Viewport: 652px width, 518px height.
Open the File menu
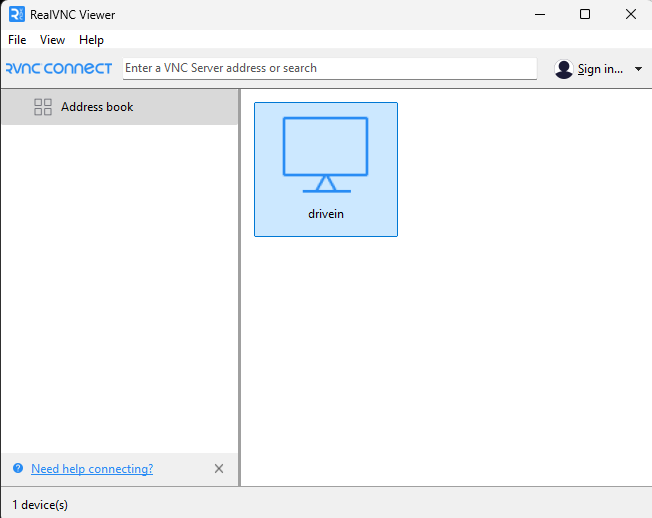click(17, 40)
